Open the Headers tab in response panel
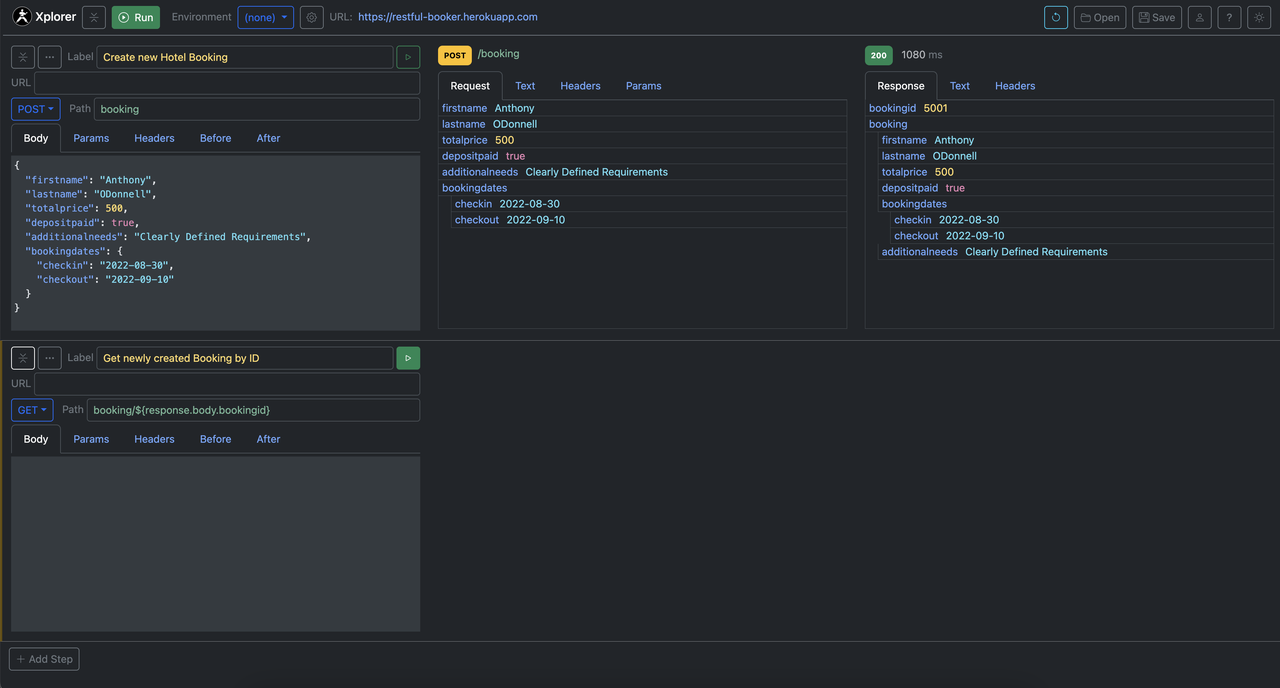 pos(1015,86)
